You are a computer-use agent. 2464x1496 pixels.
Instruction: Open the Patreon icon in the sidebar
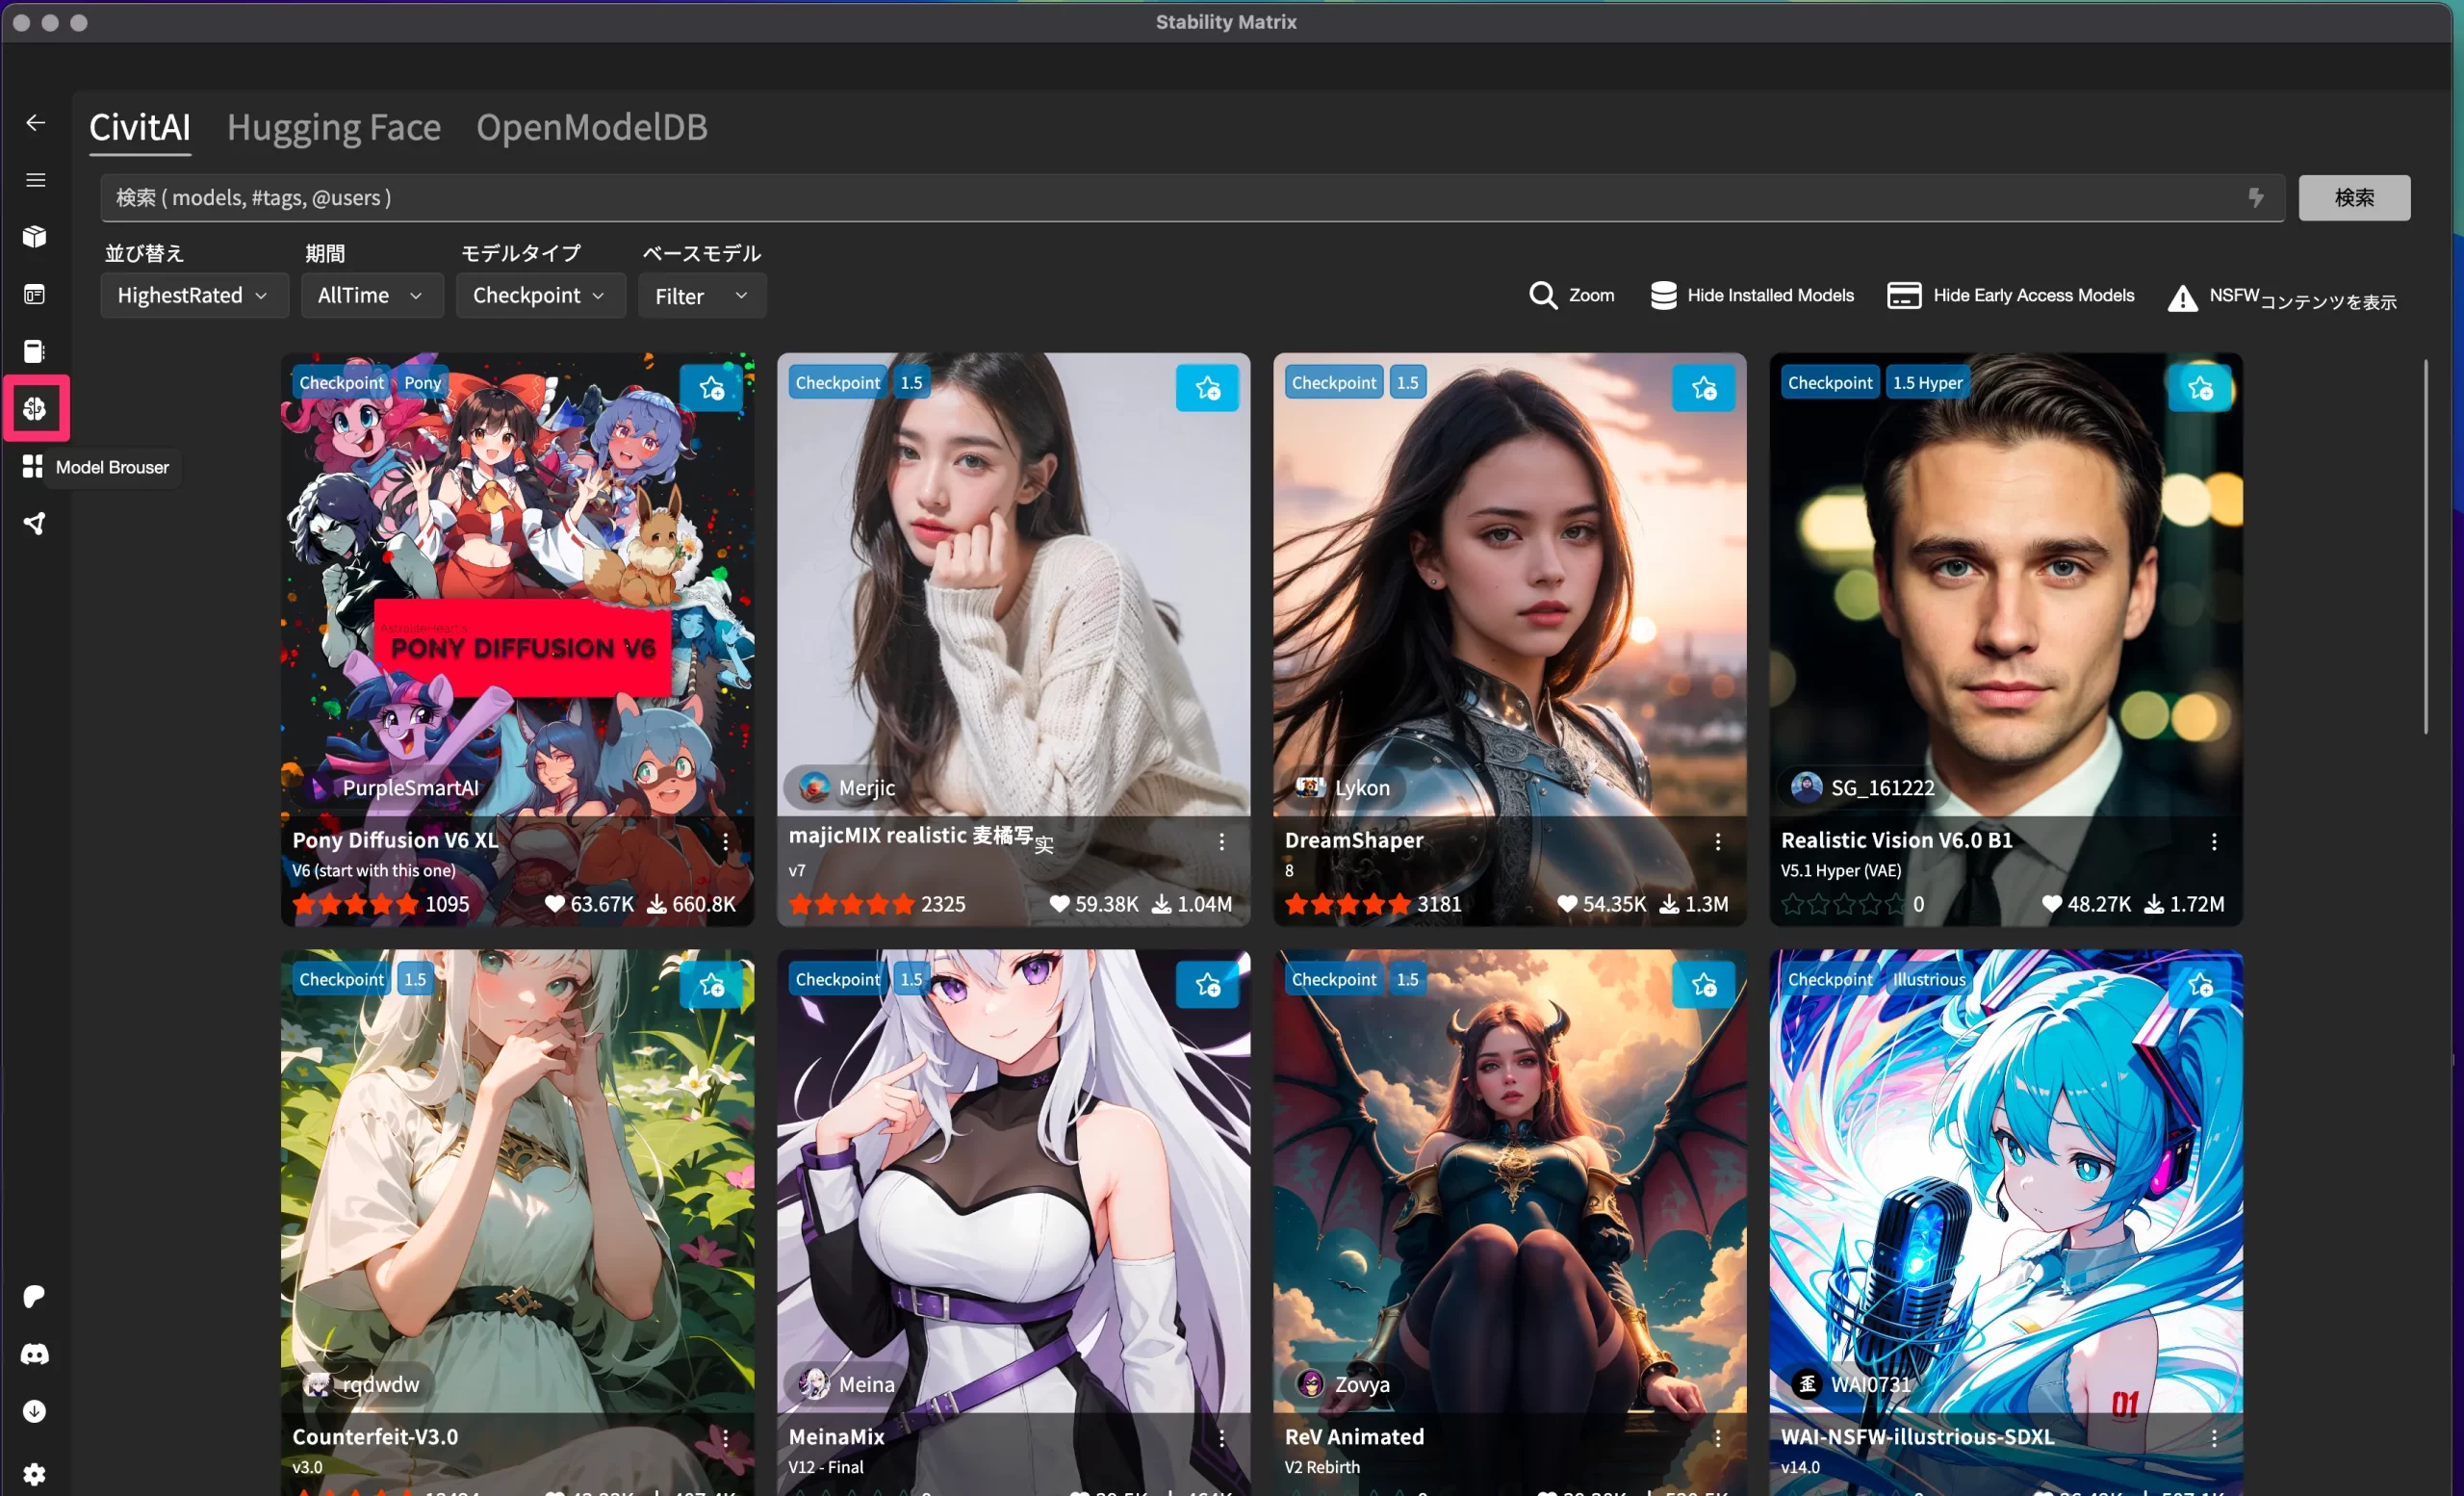click(x=35, y=1297)
